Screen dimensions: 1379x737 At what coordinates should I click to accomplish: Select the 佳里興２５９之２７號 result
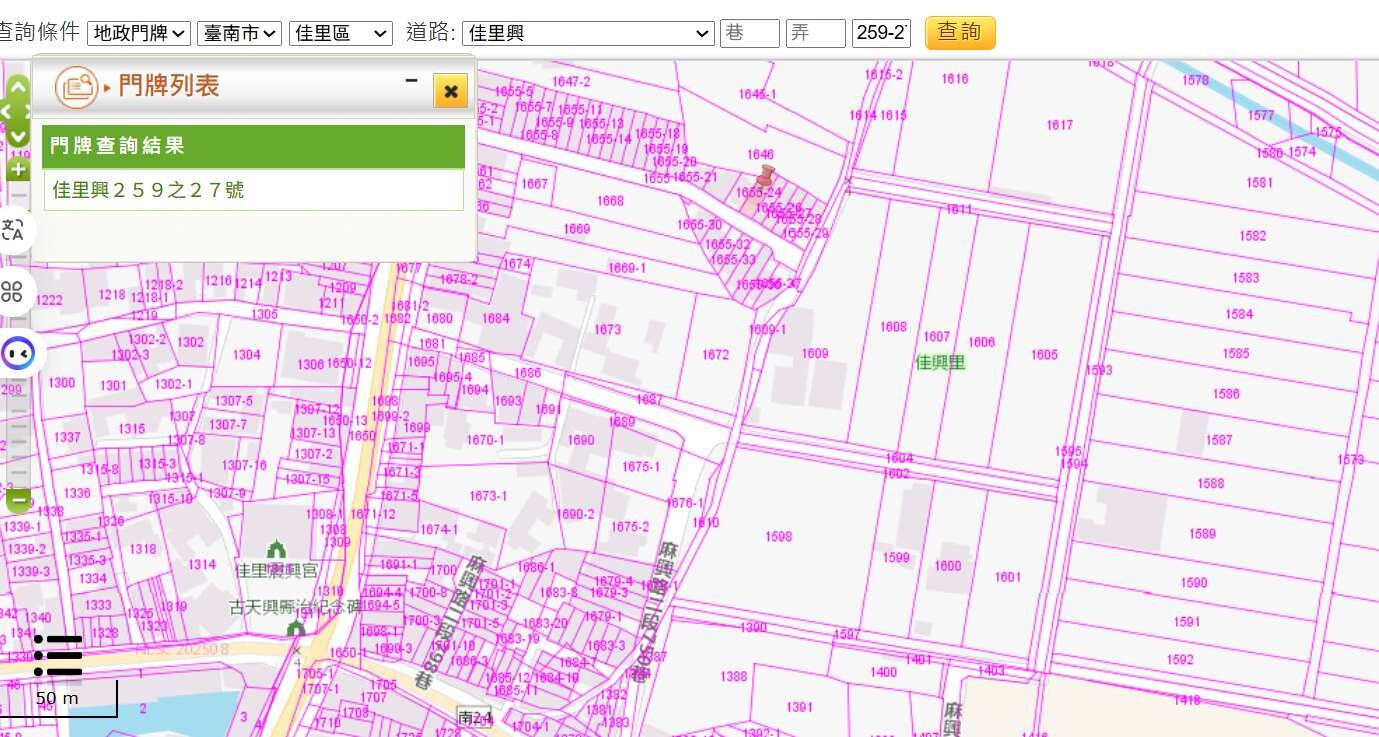[x=148, y=190]
